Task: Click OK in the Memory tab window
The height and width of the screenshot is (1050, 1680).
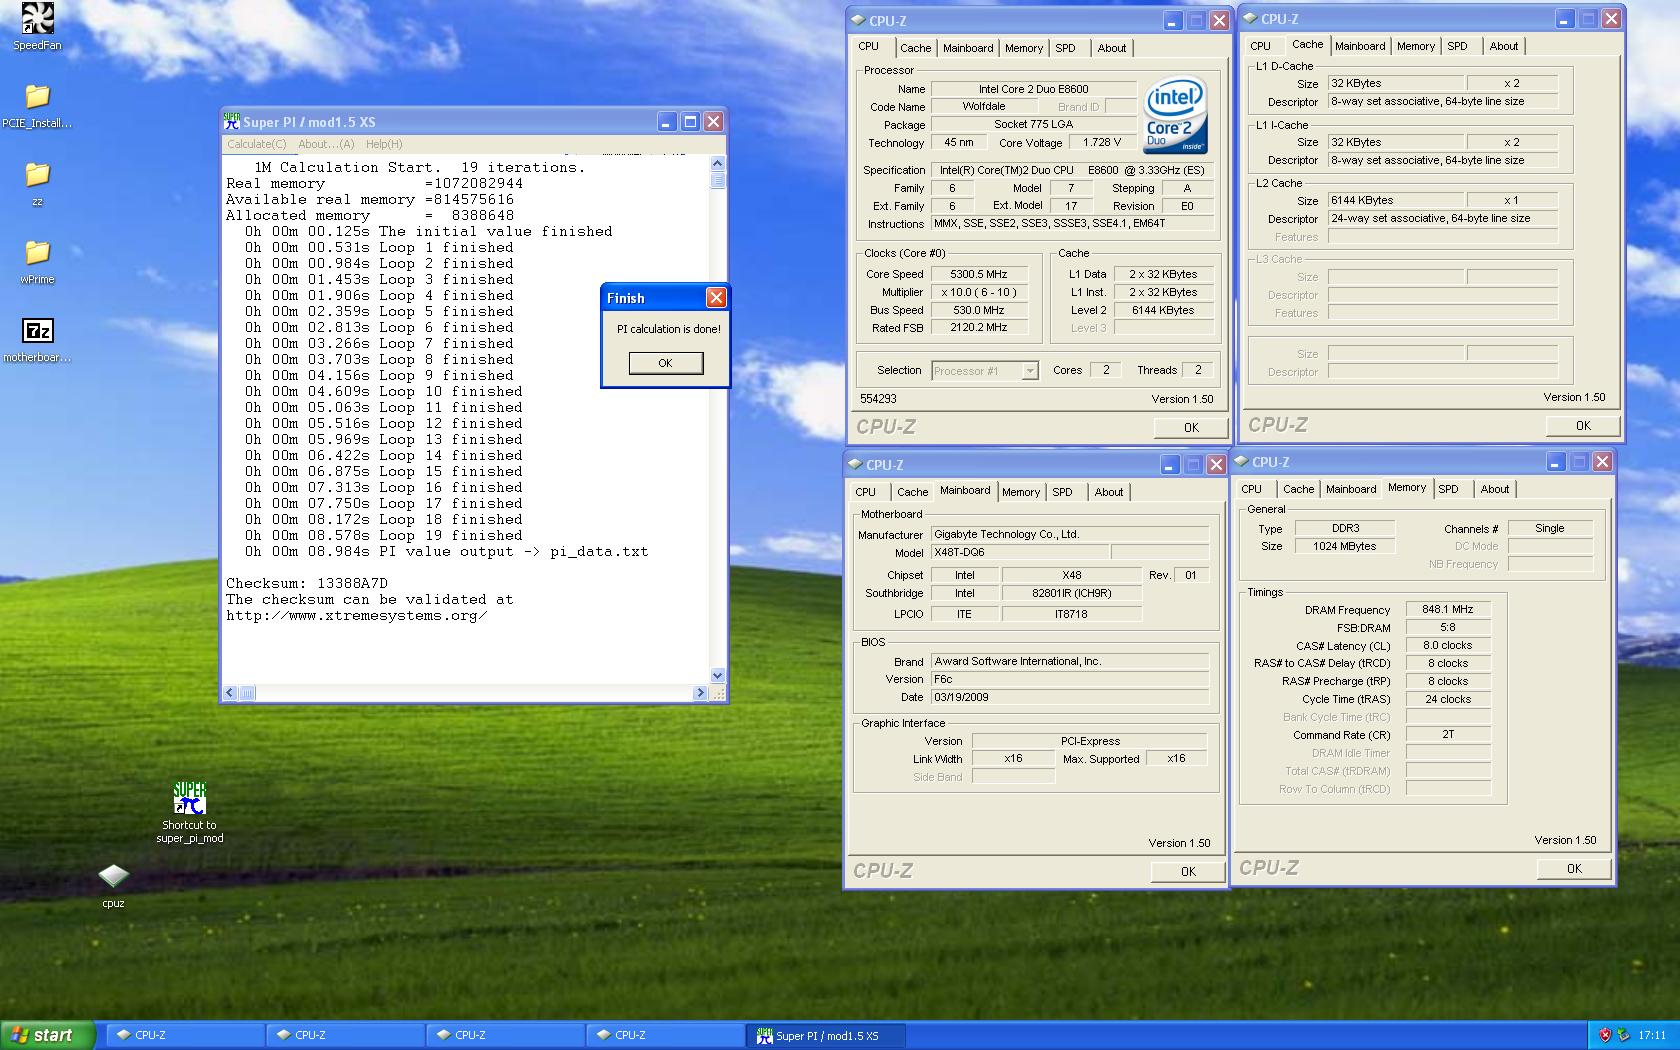Action: coord(1574,869)
